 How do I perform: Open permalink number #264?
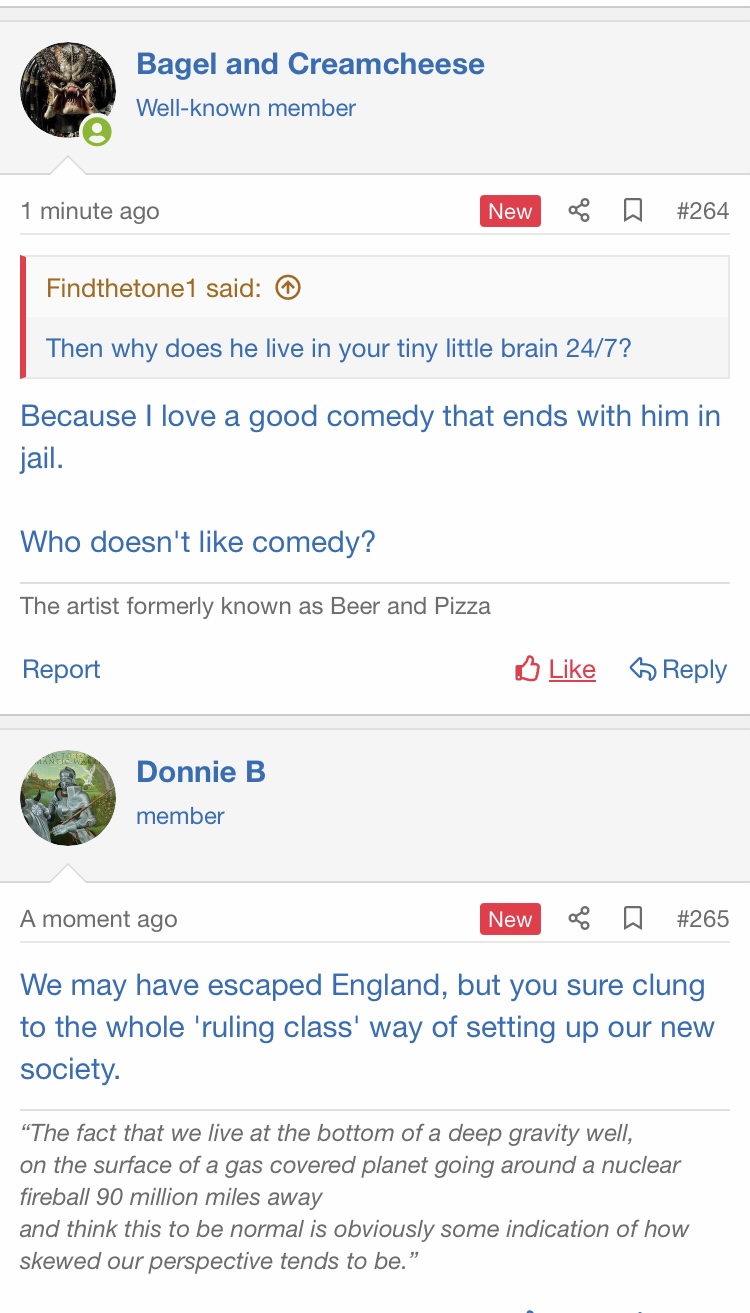702,211
